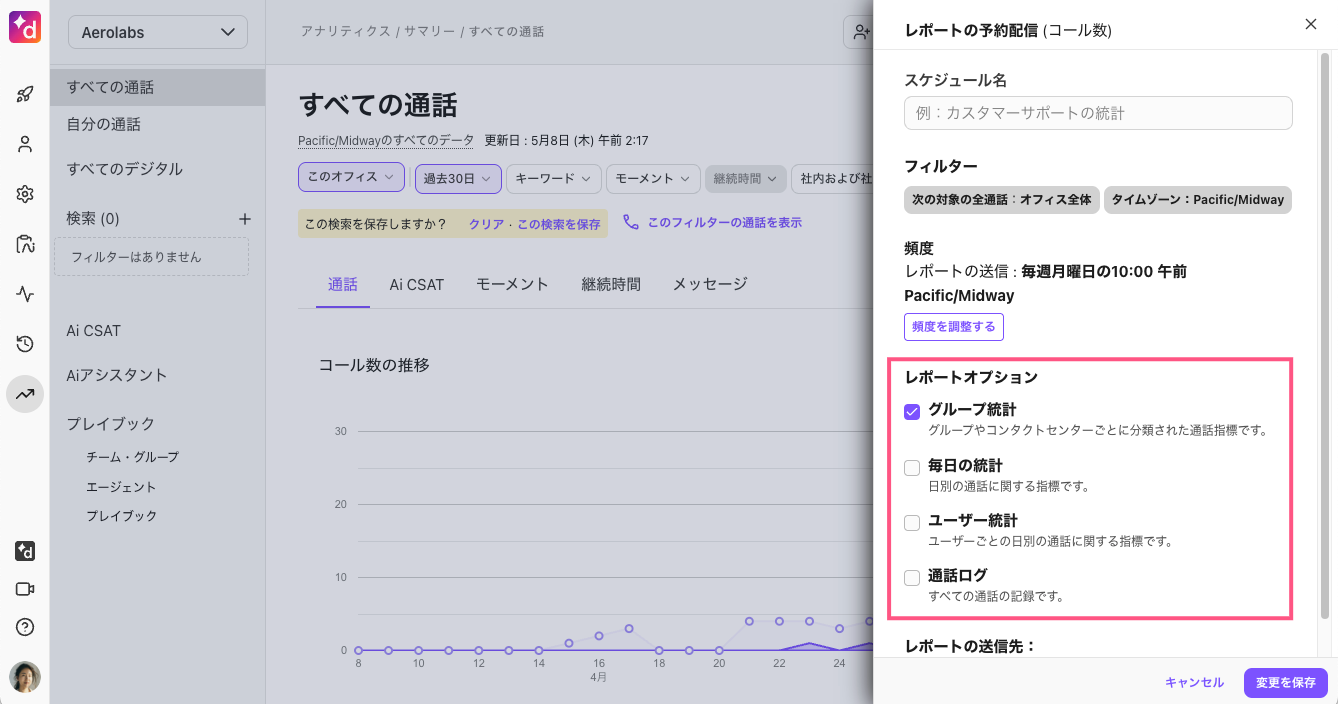The image size is (1338, 704).
Task: Open the 過去30日 date range dropdown
Action: click(458, 178)
